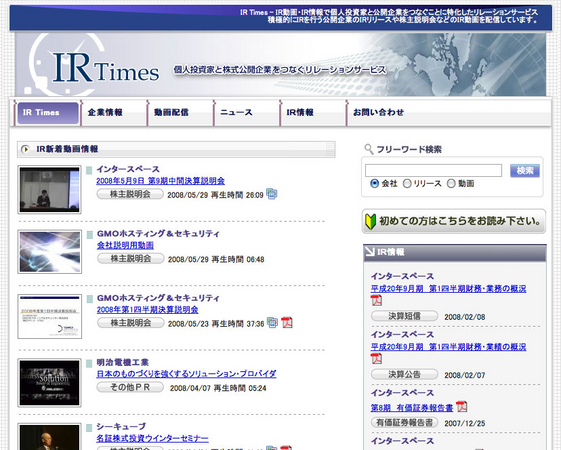Open the IR Times navigation tab
561x450 pixels.
(x=48, y=113)
